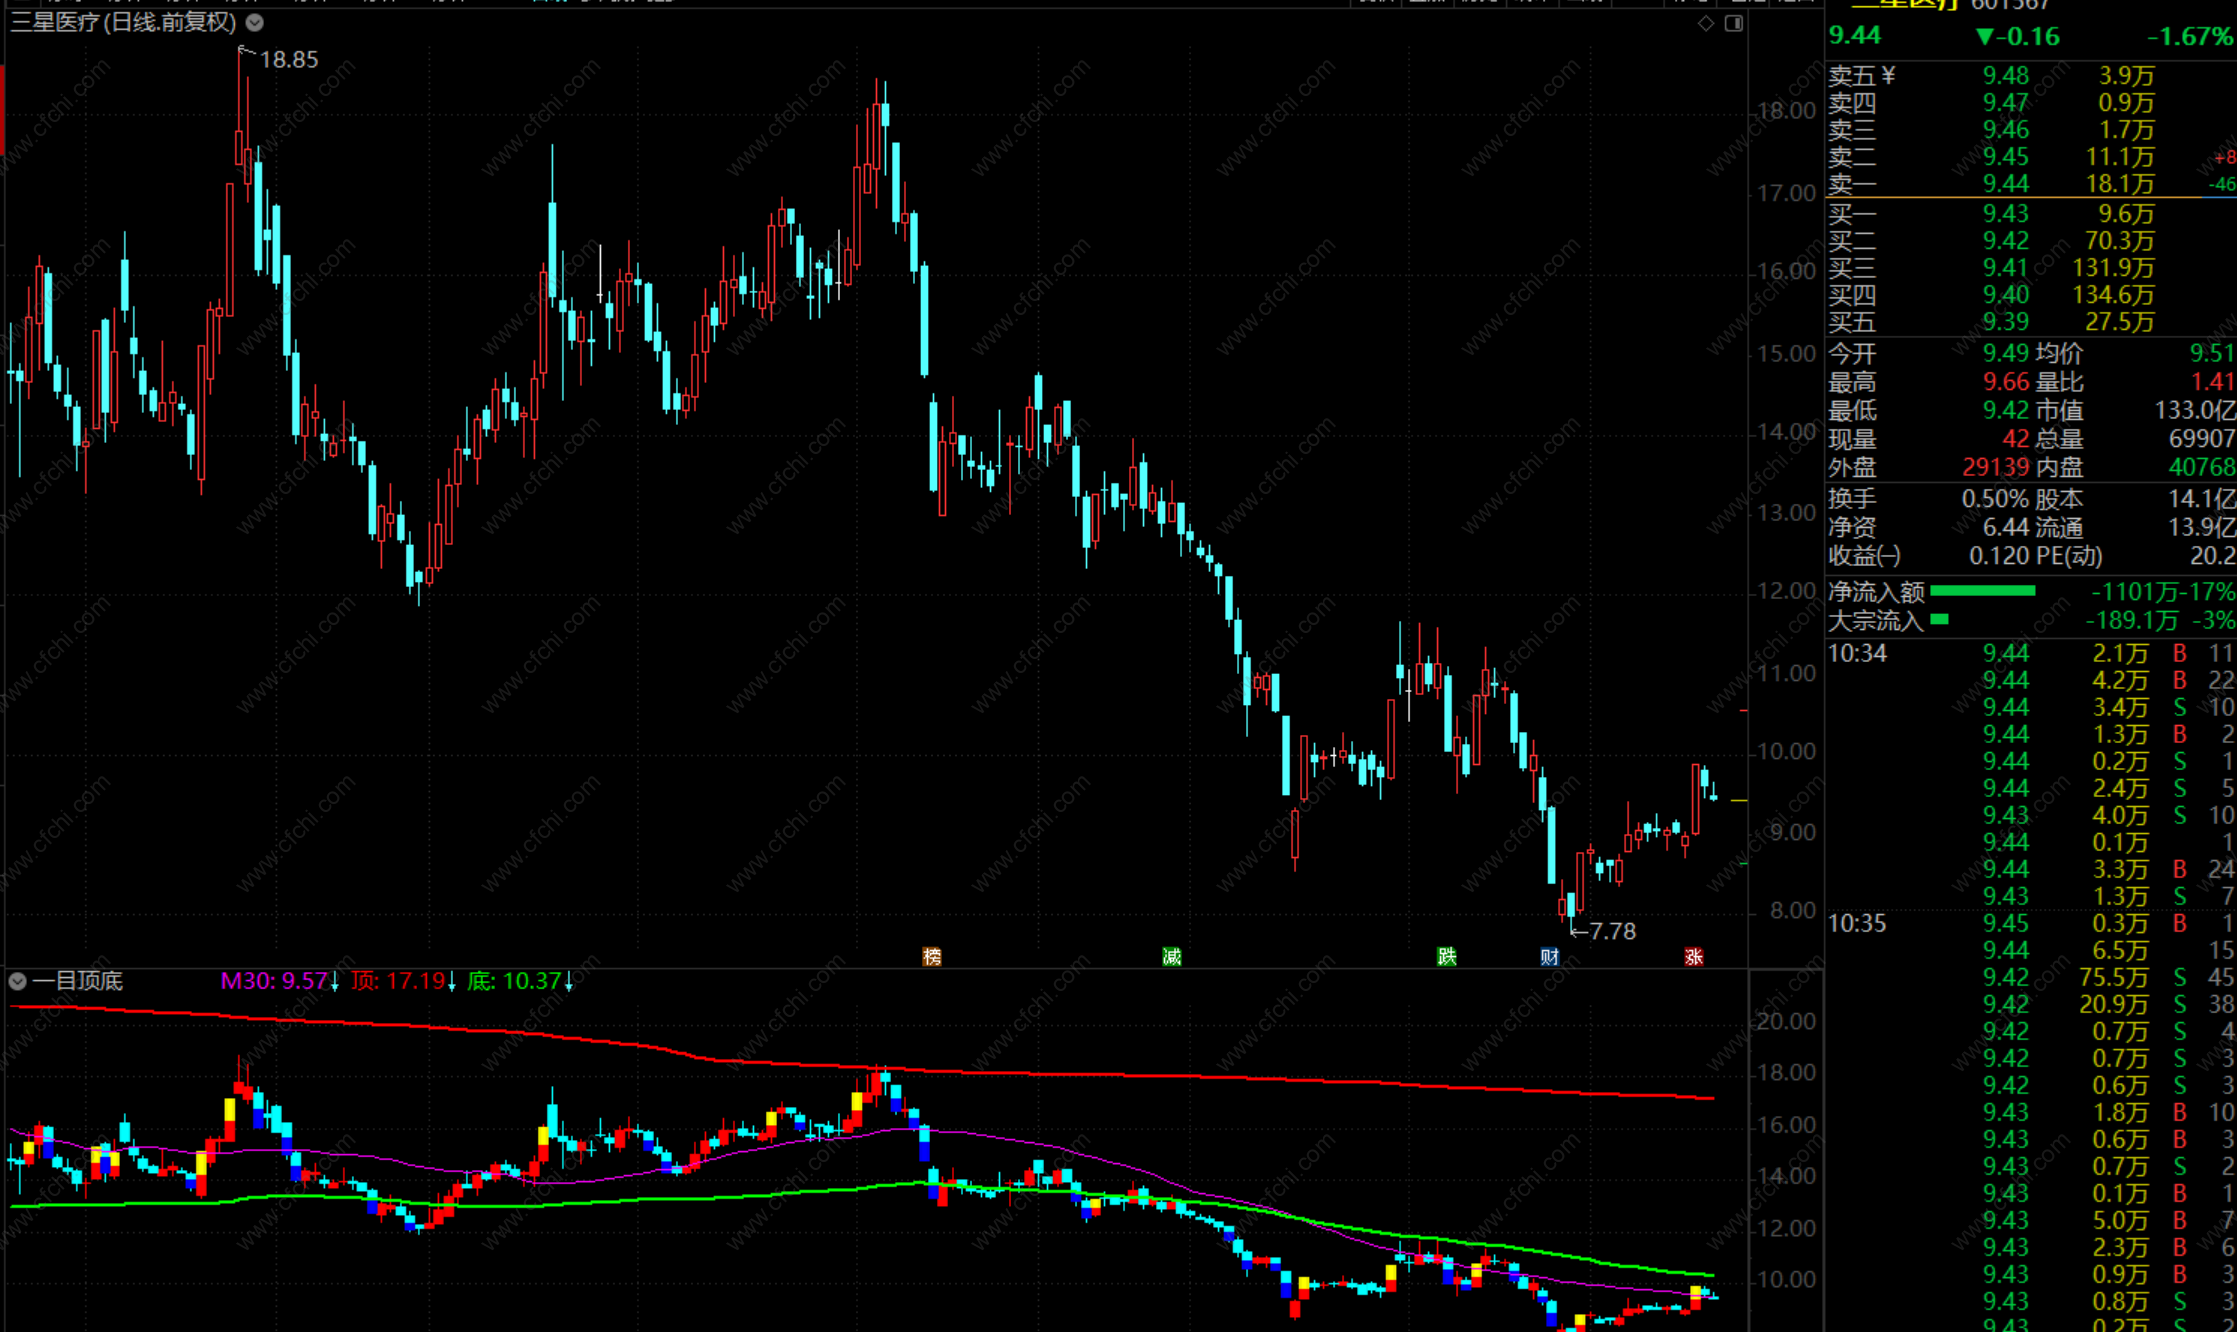This screenshot has width=2237, height=1332.
Task: Click the red 涨 event marker
Action: [1693, 957]
